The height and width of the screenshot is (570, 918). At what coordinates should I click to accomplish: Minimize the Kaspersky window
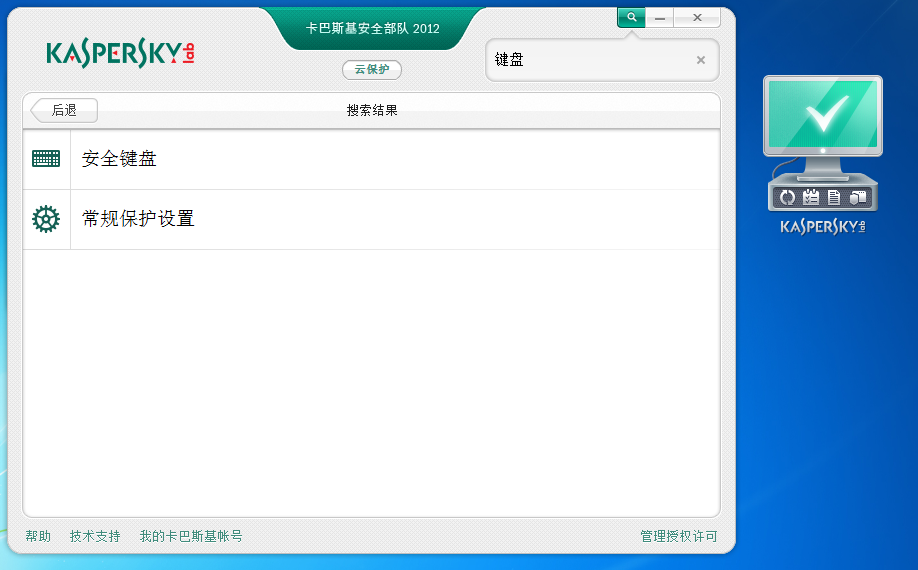[660, 18]
